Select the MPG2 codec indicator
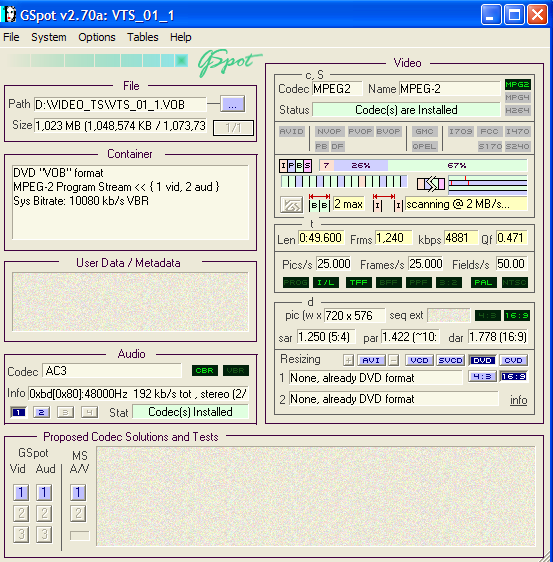Screen dimensions: 553x562 517,85
